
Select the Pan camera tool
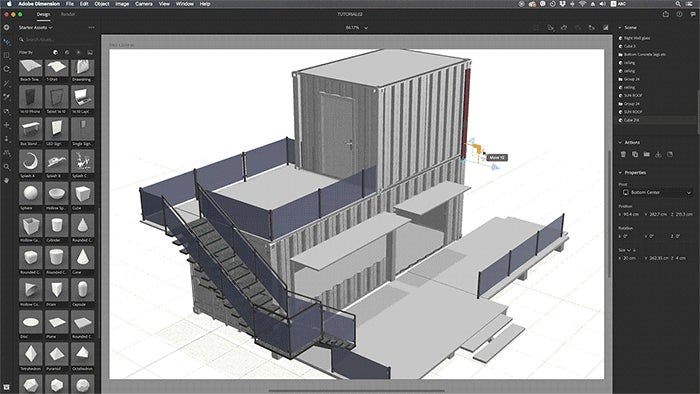6,125
